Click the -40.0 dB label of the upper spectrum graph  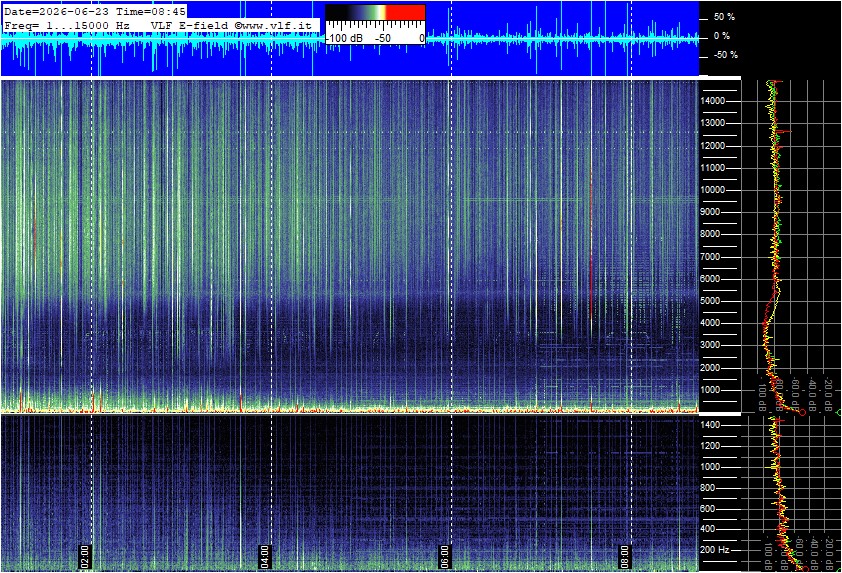pyautogui.click(x=811, y=393)
